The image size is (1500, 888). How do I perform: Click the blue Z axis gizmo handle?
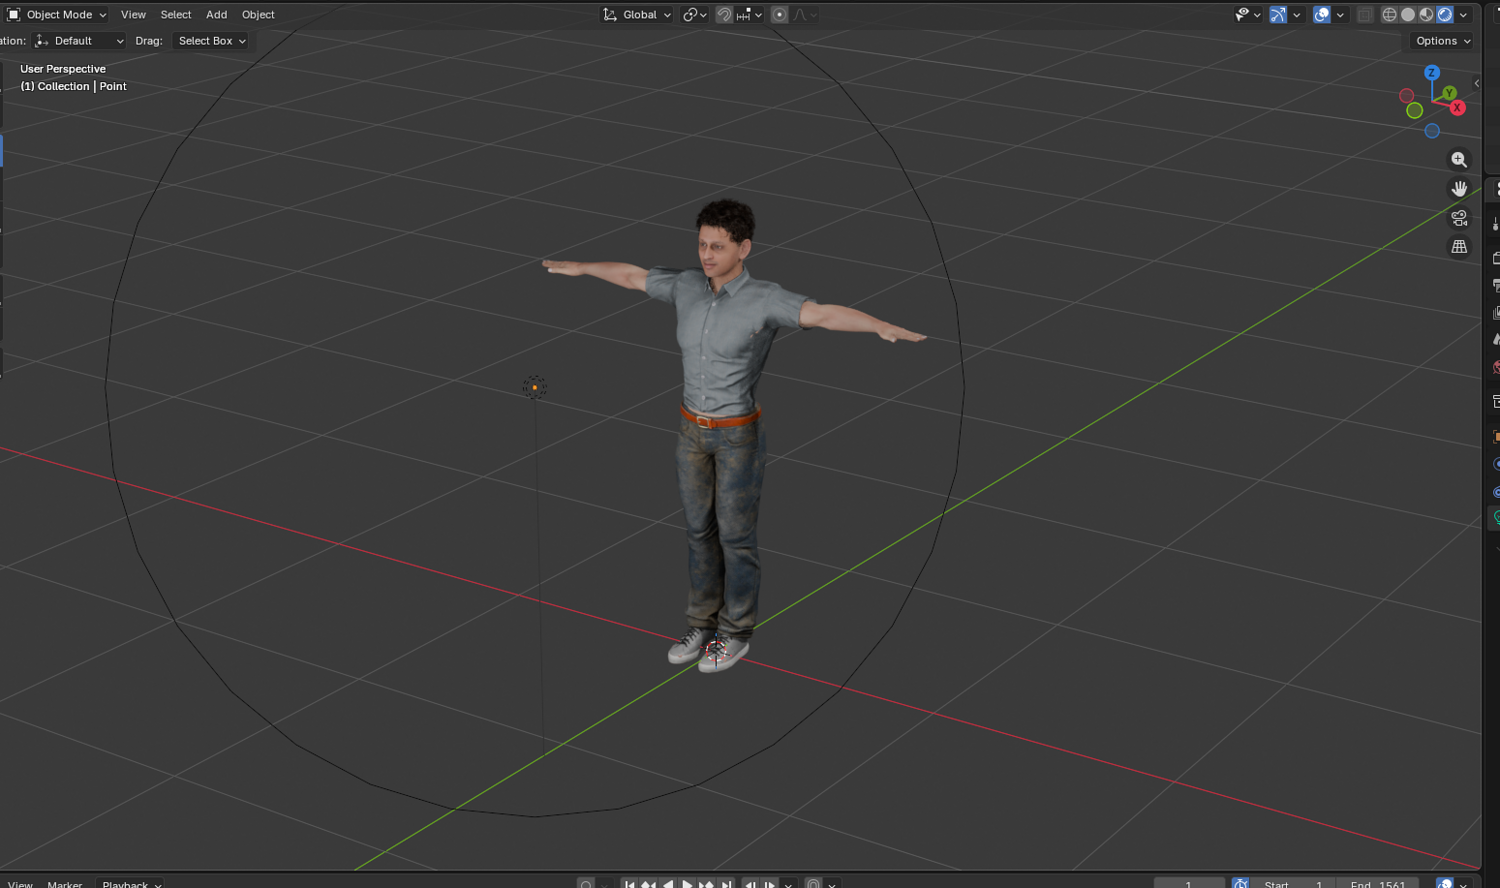(x=1432, y=73)
